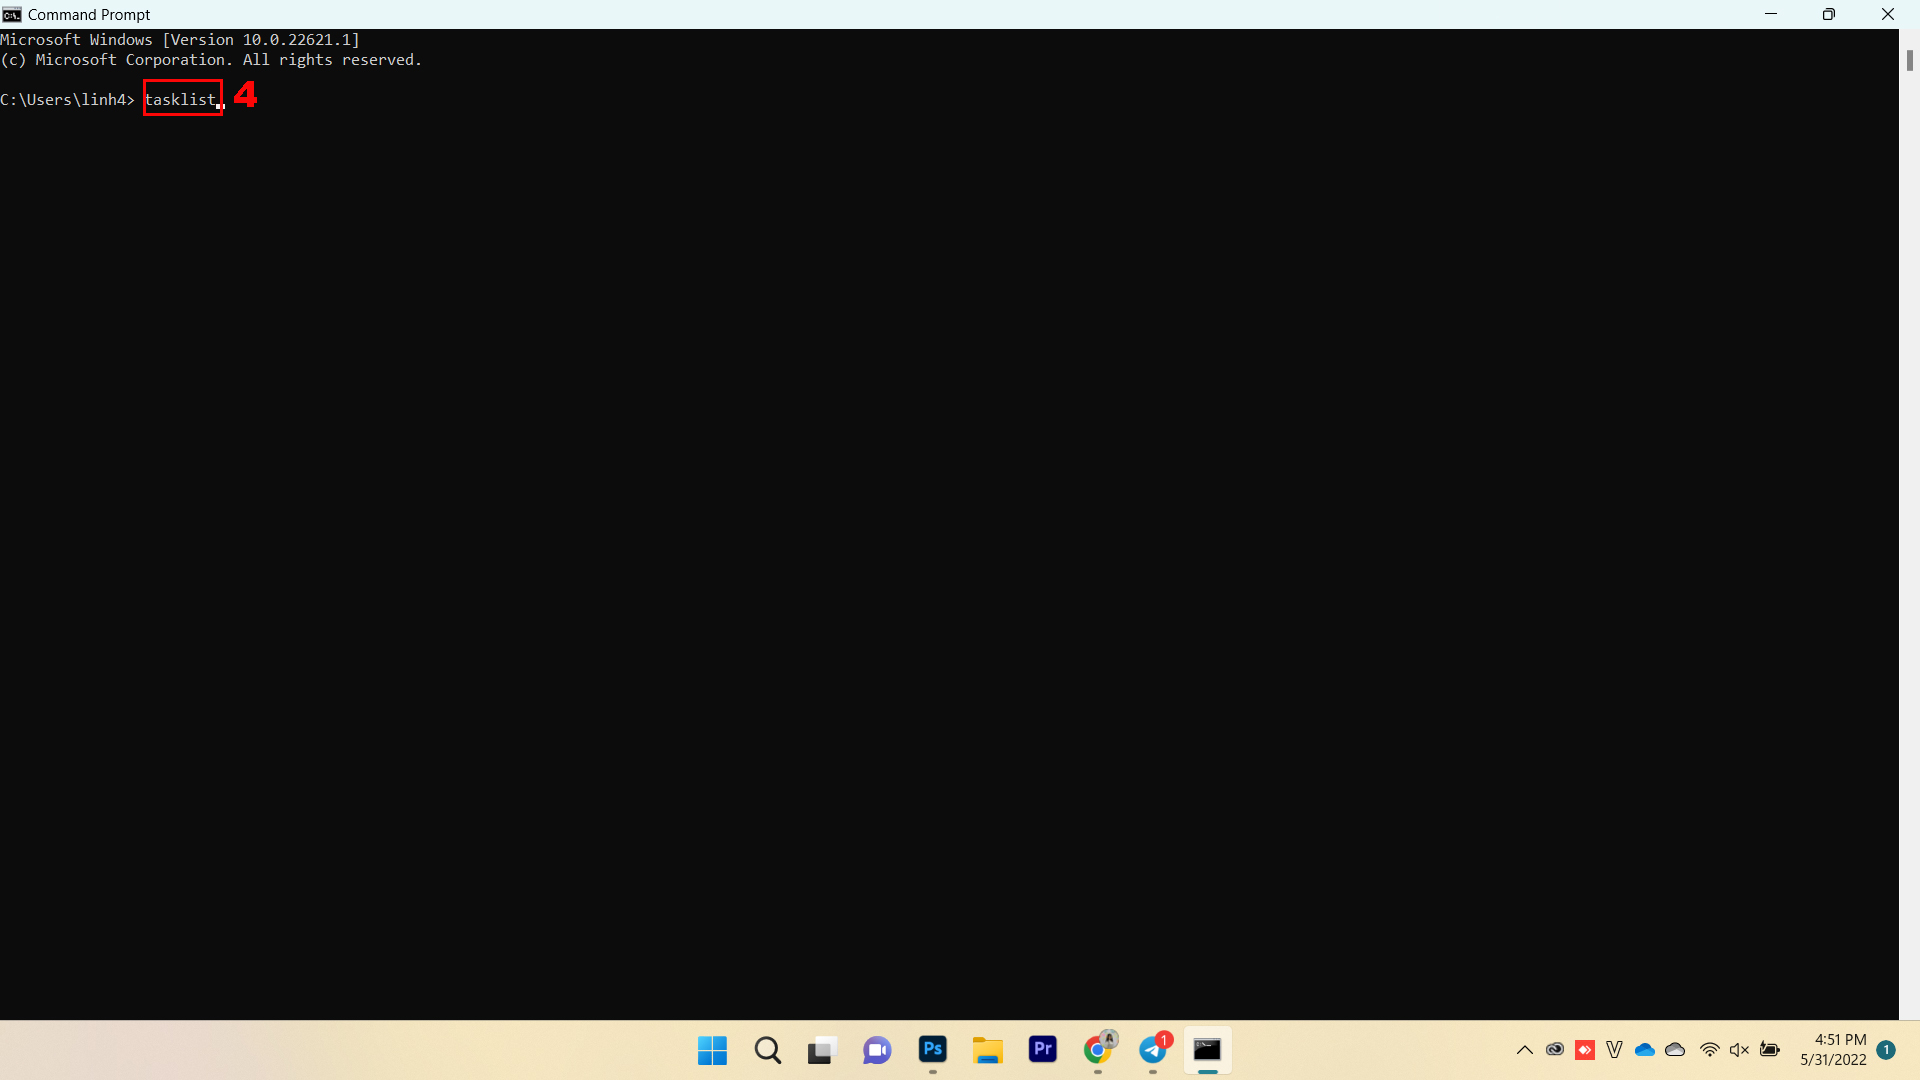Open notification center badge showing 1

1886,1050
